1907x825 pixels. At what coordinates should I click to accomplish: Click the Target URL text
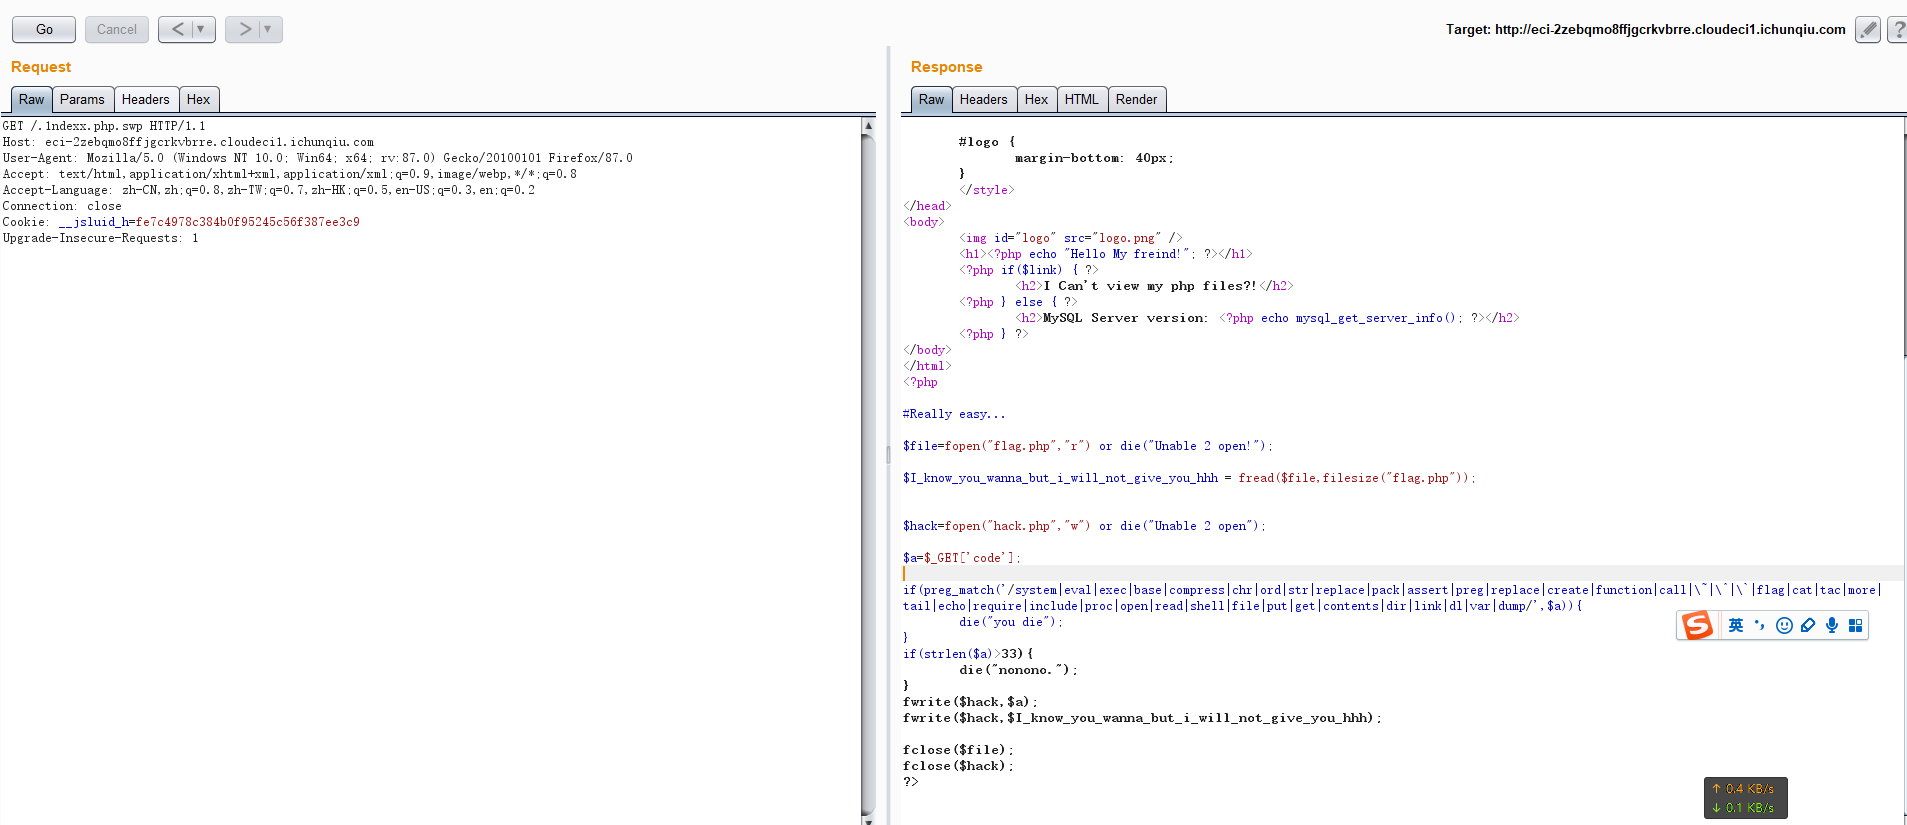pyautogui.click(x=1645, y=29)
